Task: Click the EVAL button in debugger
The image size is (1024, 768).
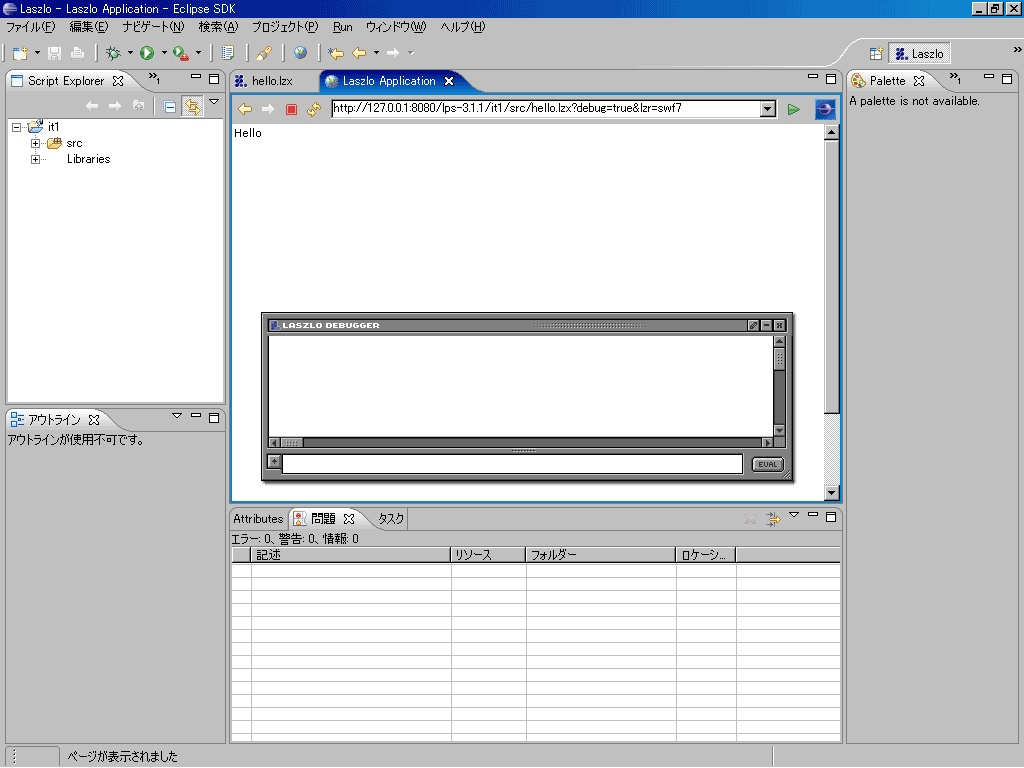Action: pos(767,464)
